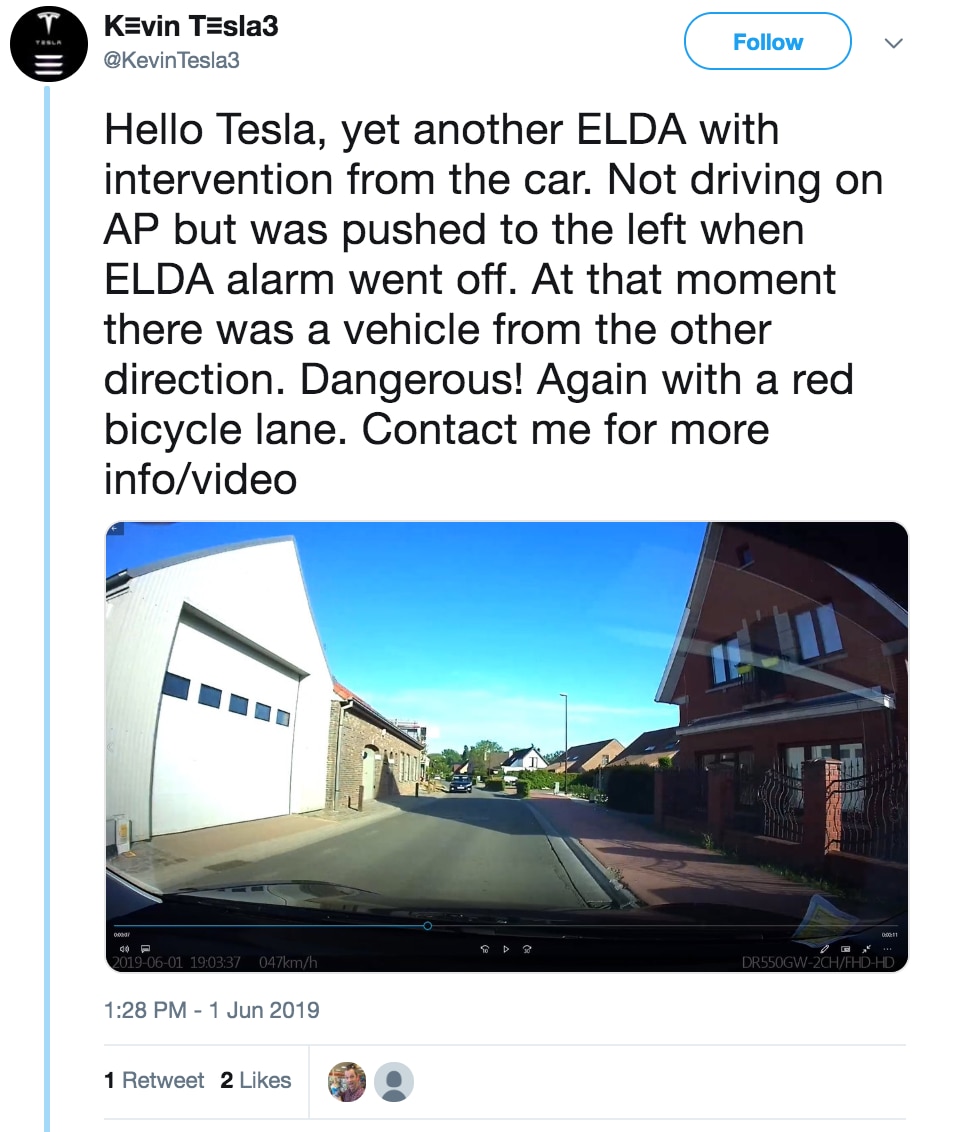Toggle the video subtitles icon

tap(145, 949)
